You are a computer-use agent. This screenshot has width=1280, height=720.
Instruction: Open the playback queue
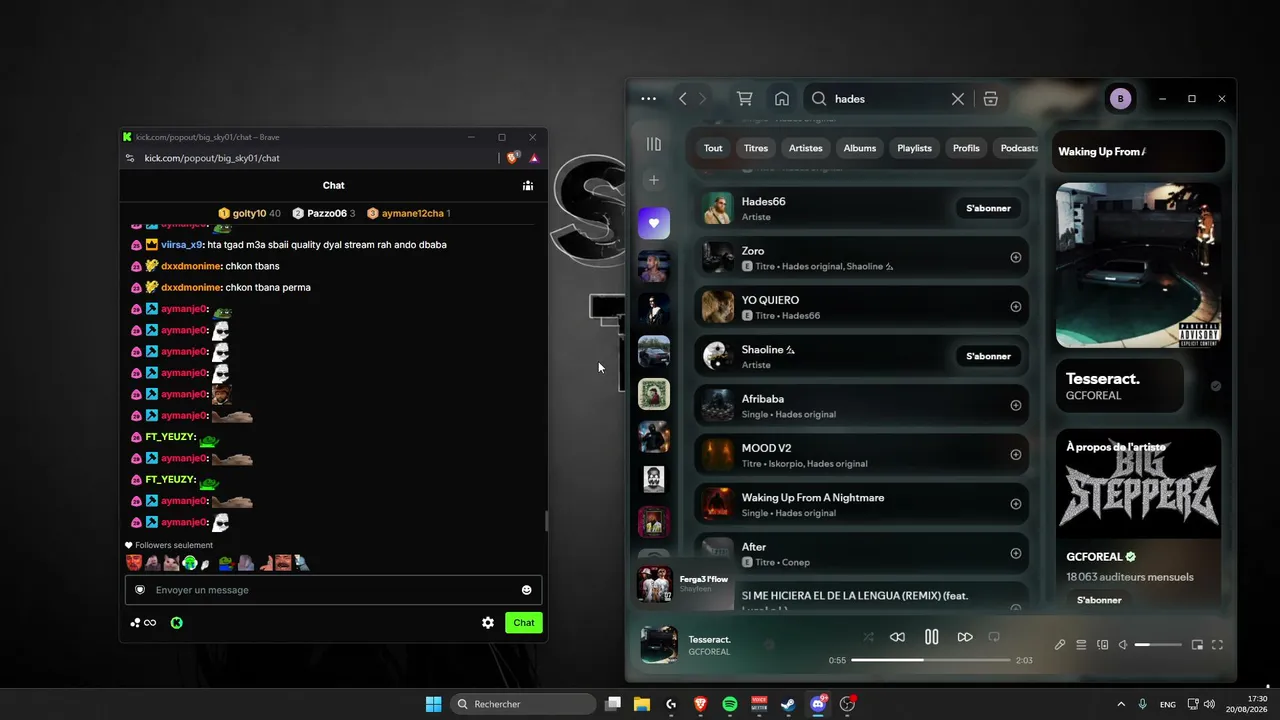1081,645
